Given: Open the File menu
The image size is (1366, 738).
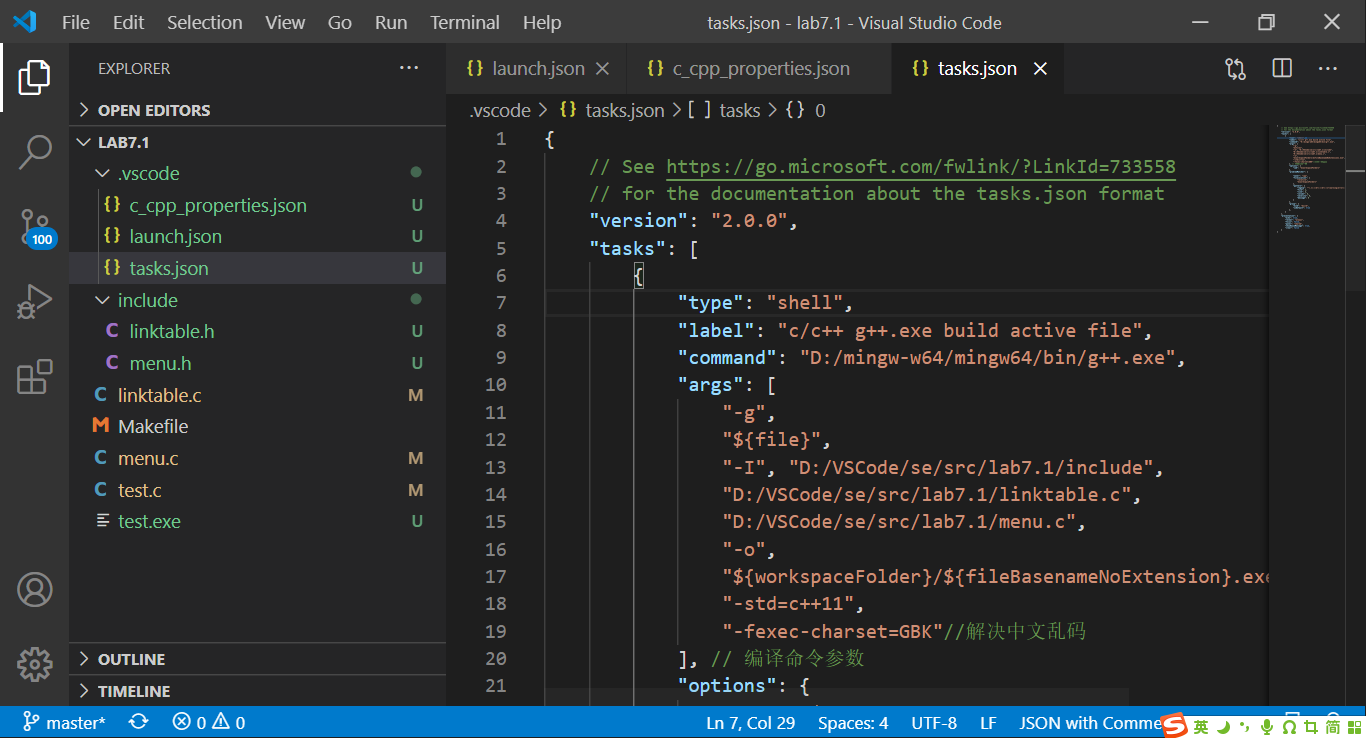Looking at the screenshot, I should 76,22.
